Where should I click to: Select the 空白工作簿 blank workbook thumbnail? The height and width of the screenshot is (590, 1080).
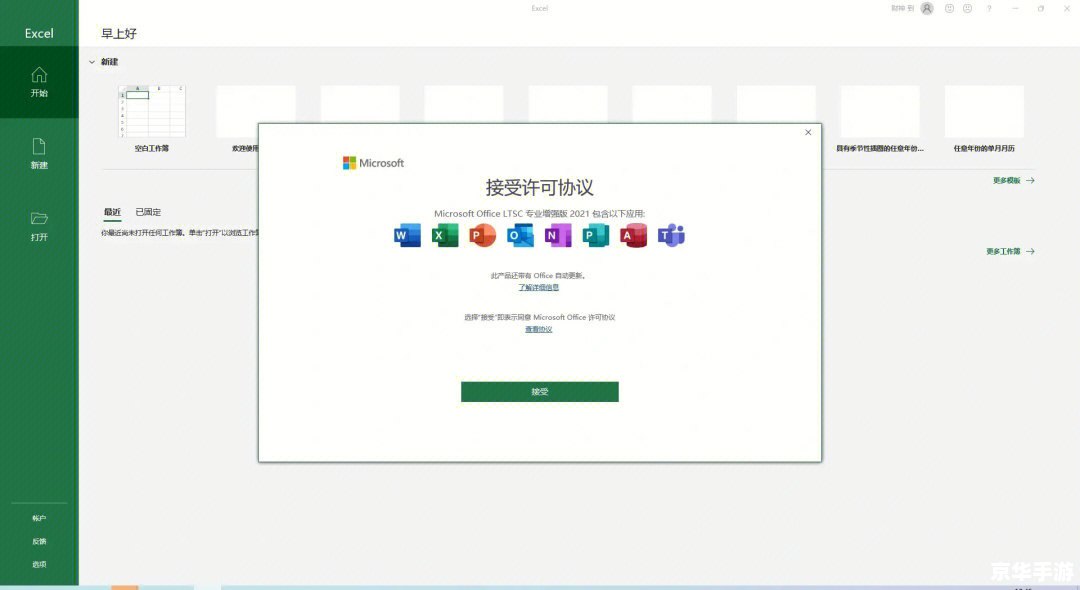(152, 112)
